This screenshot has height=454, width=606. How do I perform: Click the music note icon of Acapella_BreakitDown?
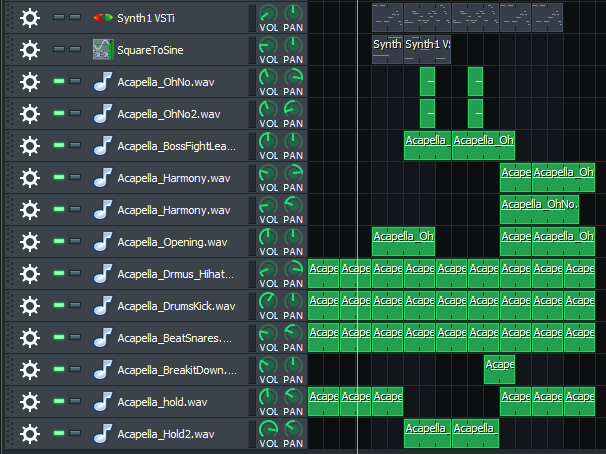pos(103,370)
